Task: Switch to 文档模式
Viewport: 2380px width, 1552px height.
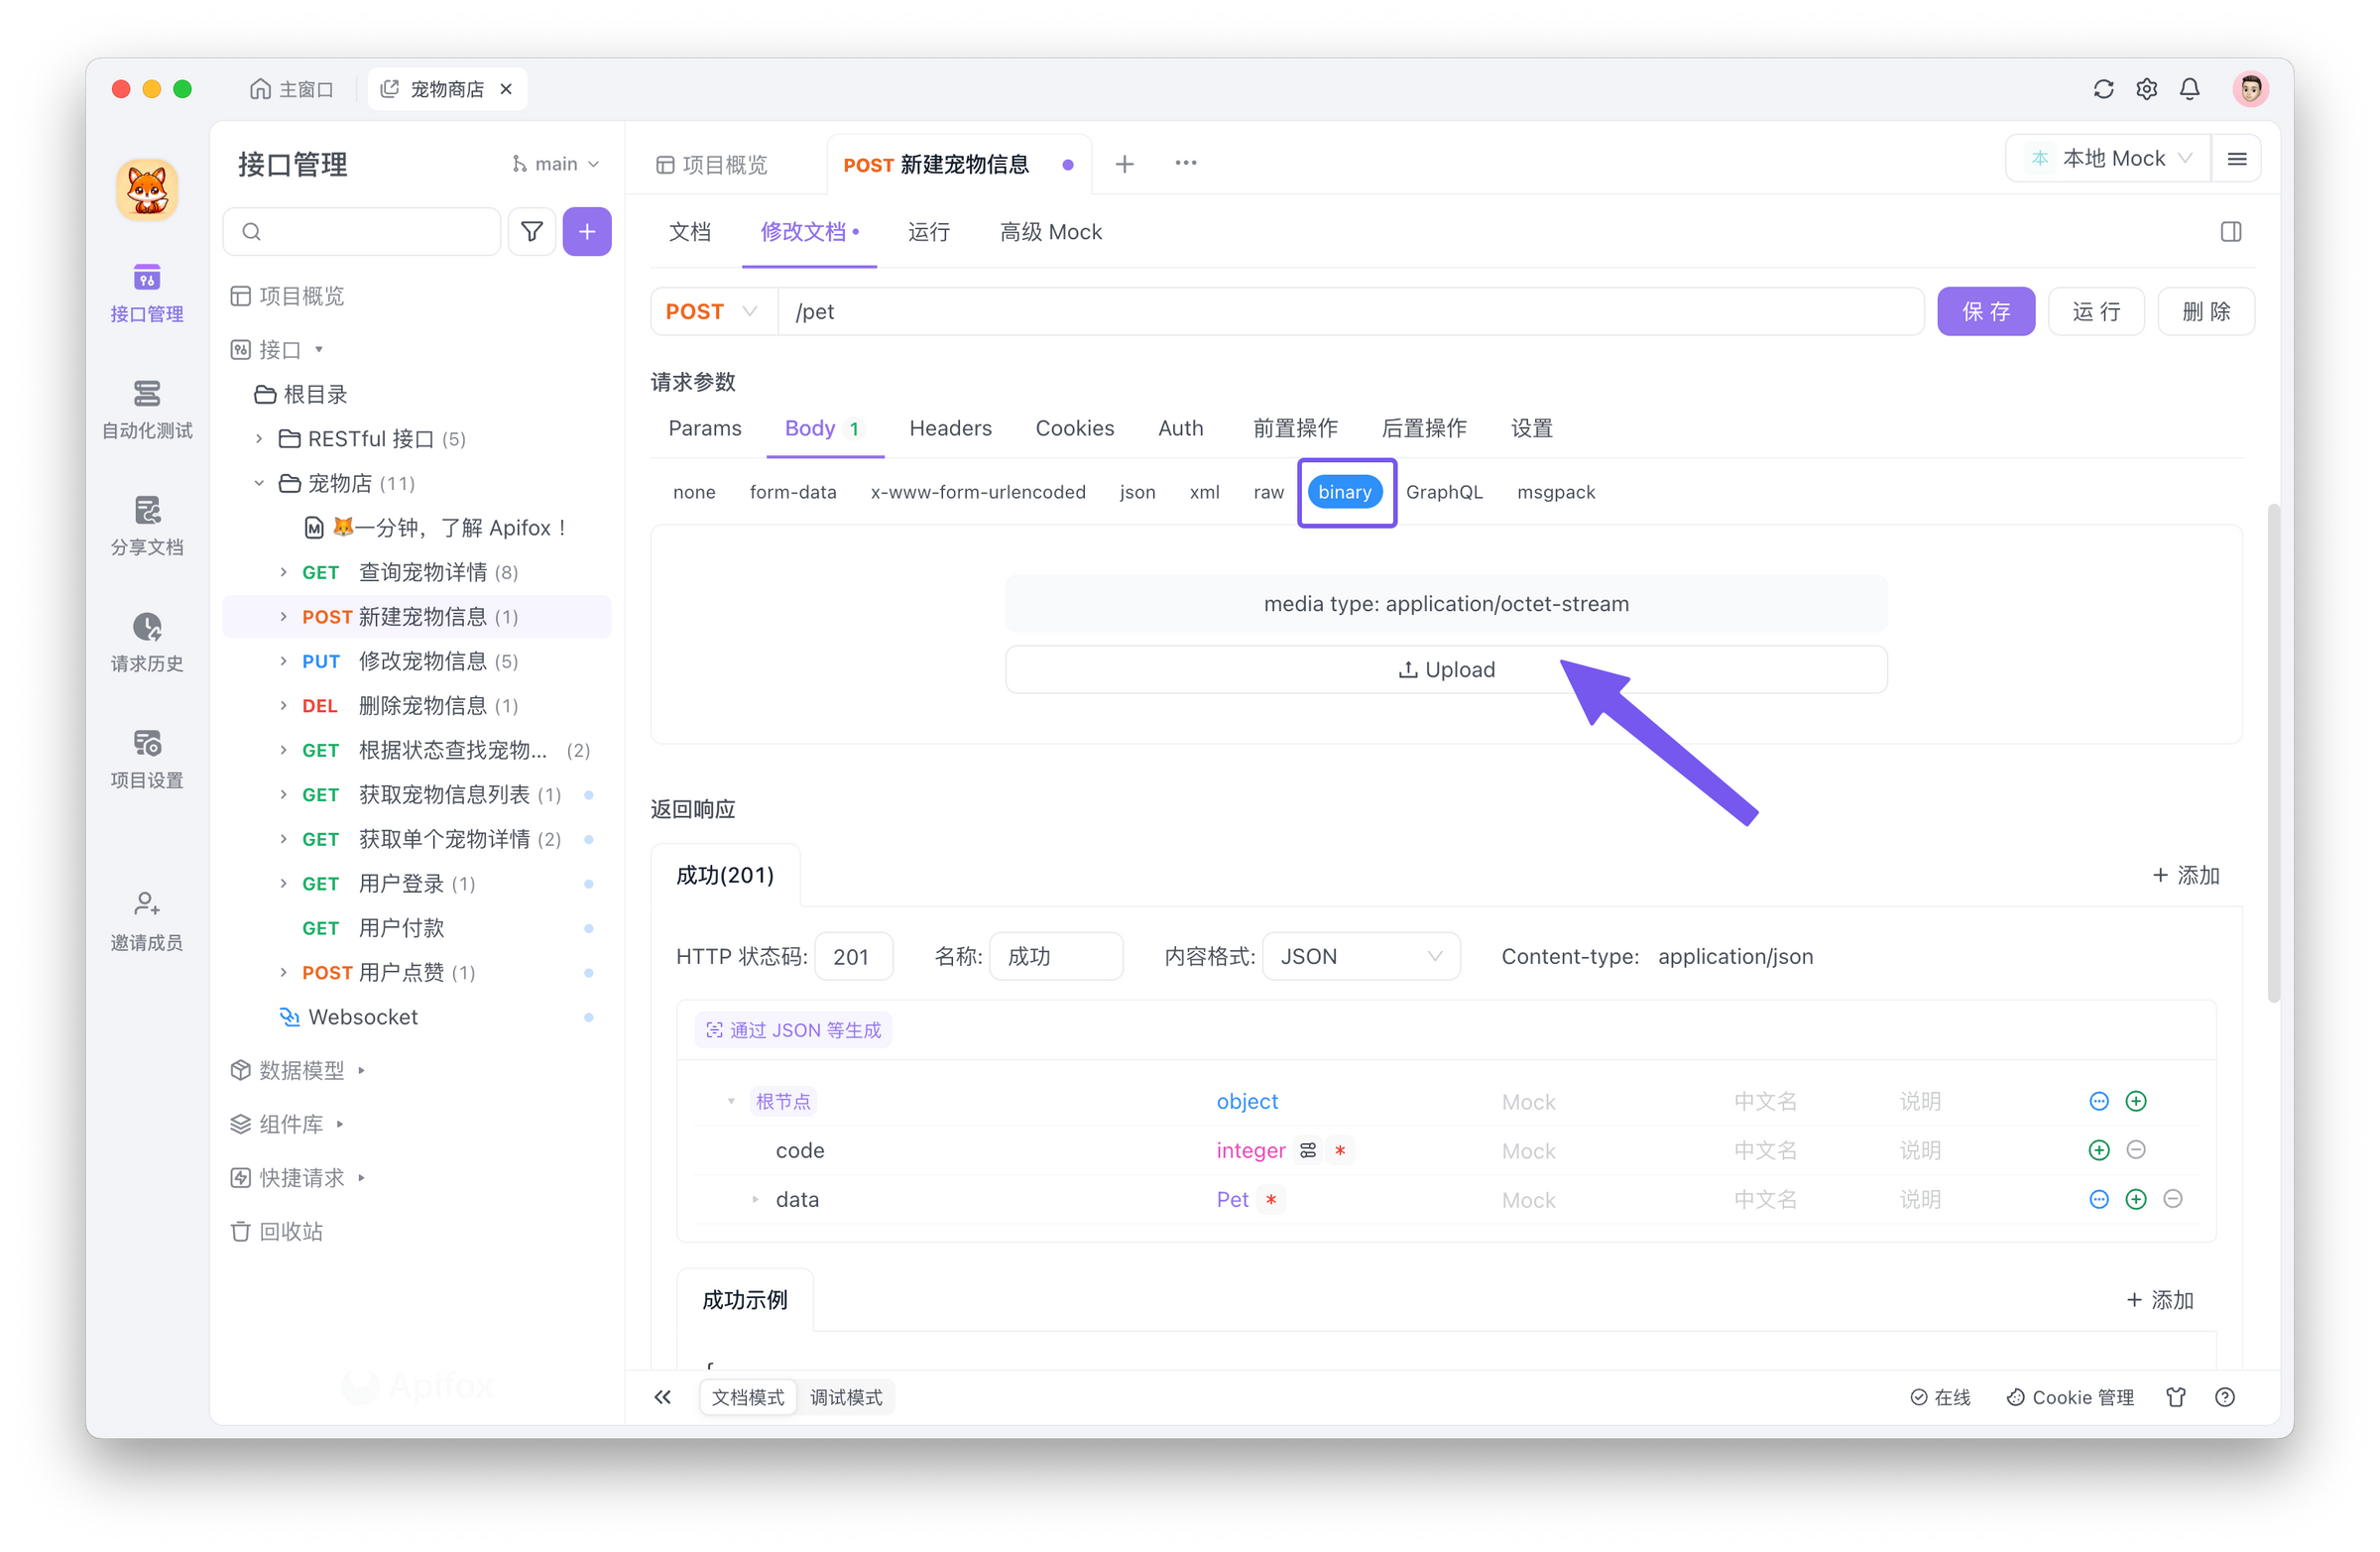Action: 747,1397
